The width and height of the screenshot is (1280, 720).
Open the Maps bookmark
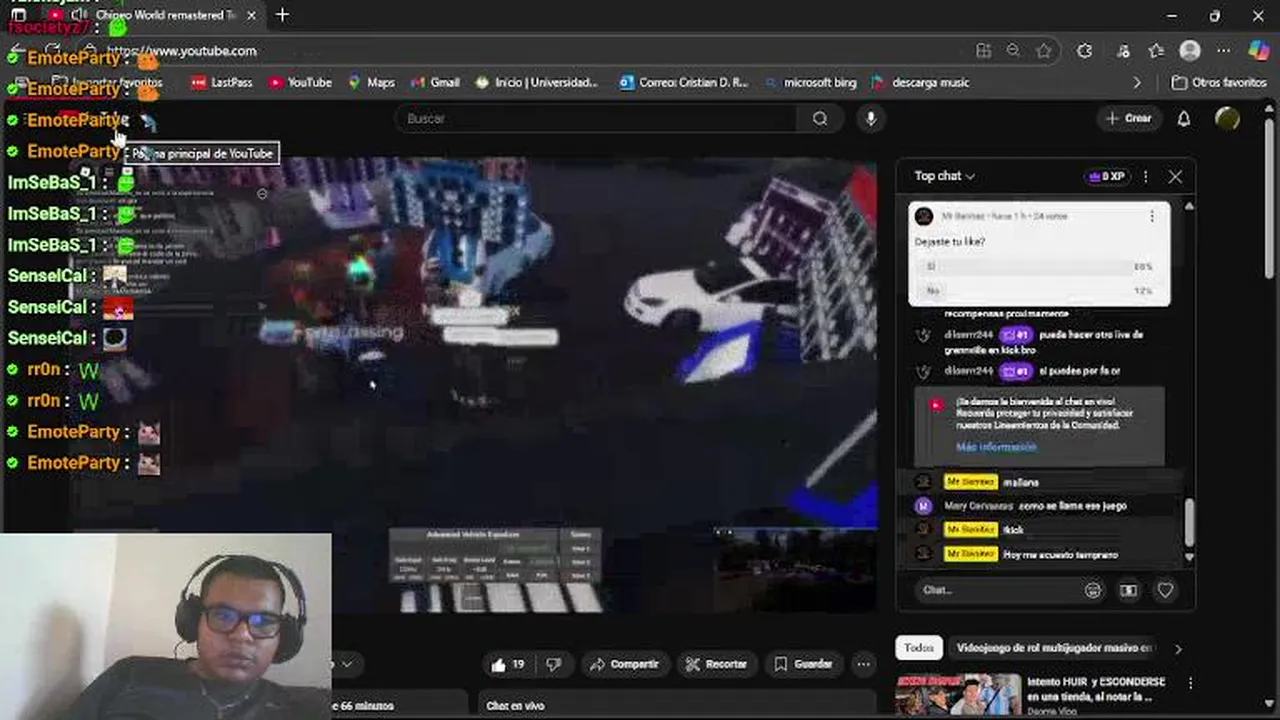(x=371, y=83)
